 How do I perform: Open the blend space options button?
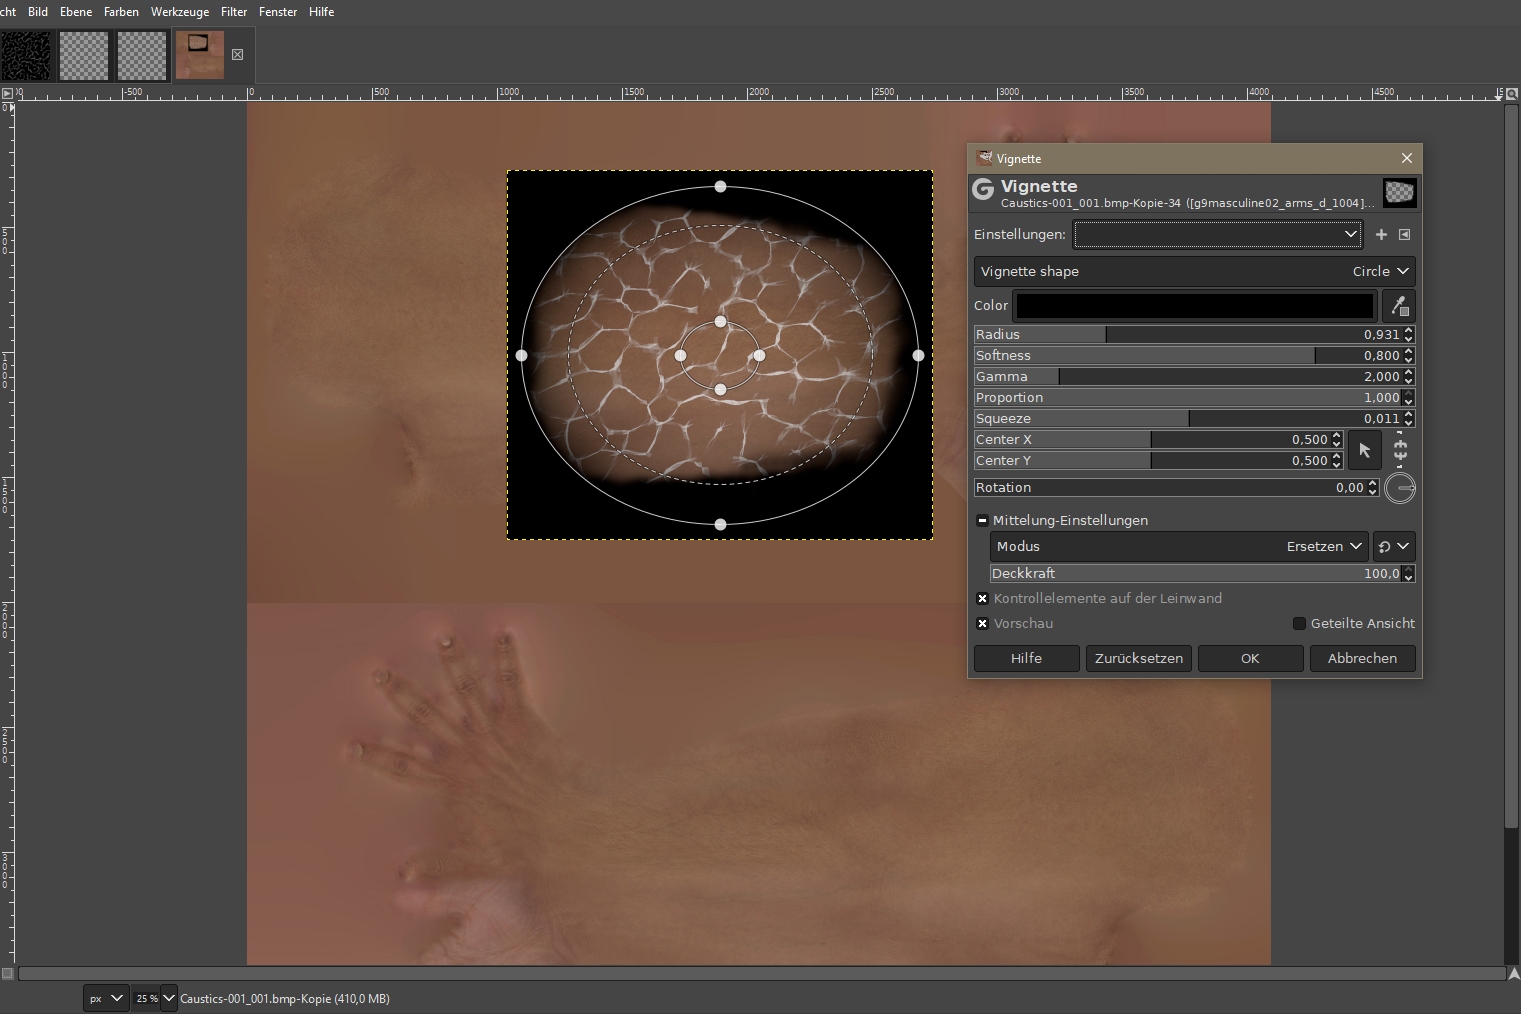pyautogui.click(x=1393, y=546)
